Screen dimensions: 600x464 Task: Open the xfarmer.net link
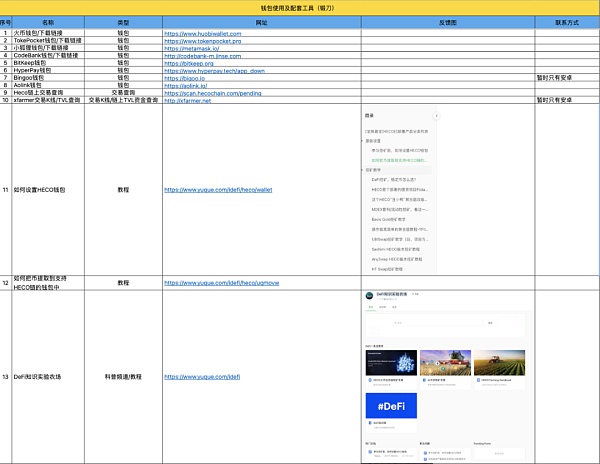coord(190,101)
